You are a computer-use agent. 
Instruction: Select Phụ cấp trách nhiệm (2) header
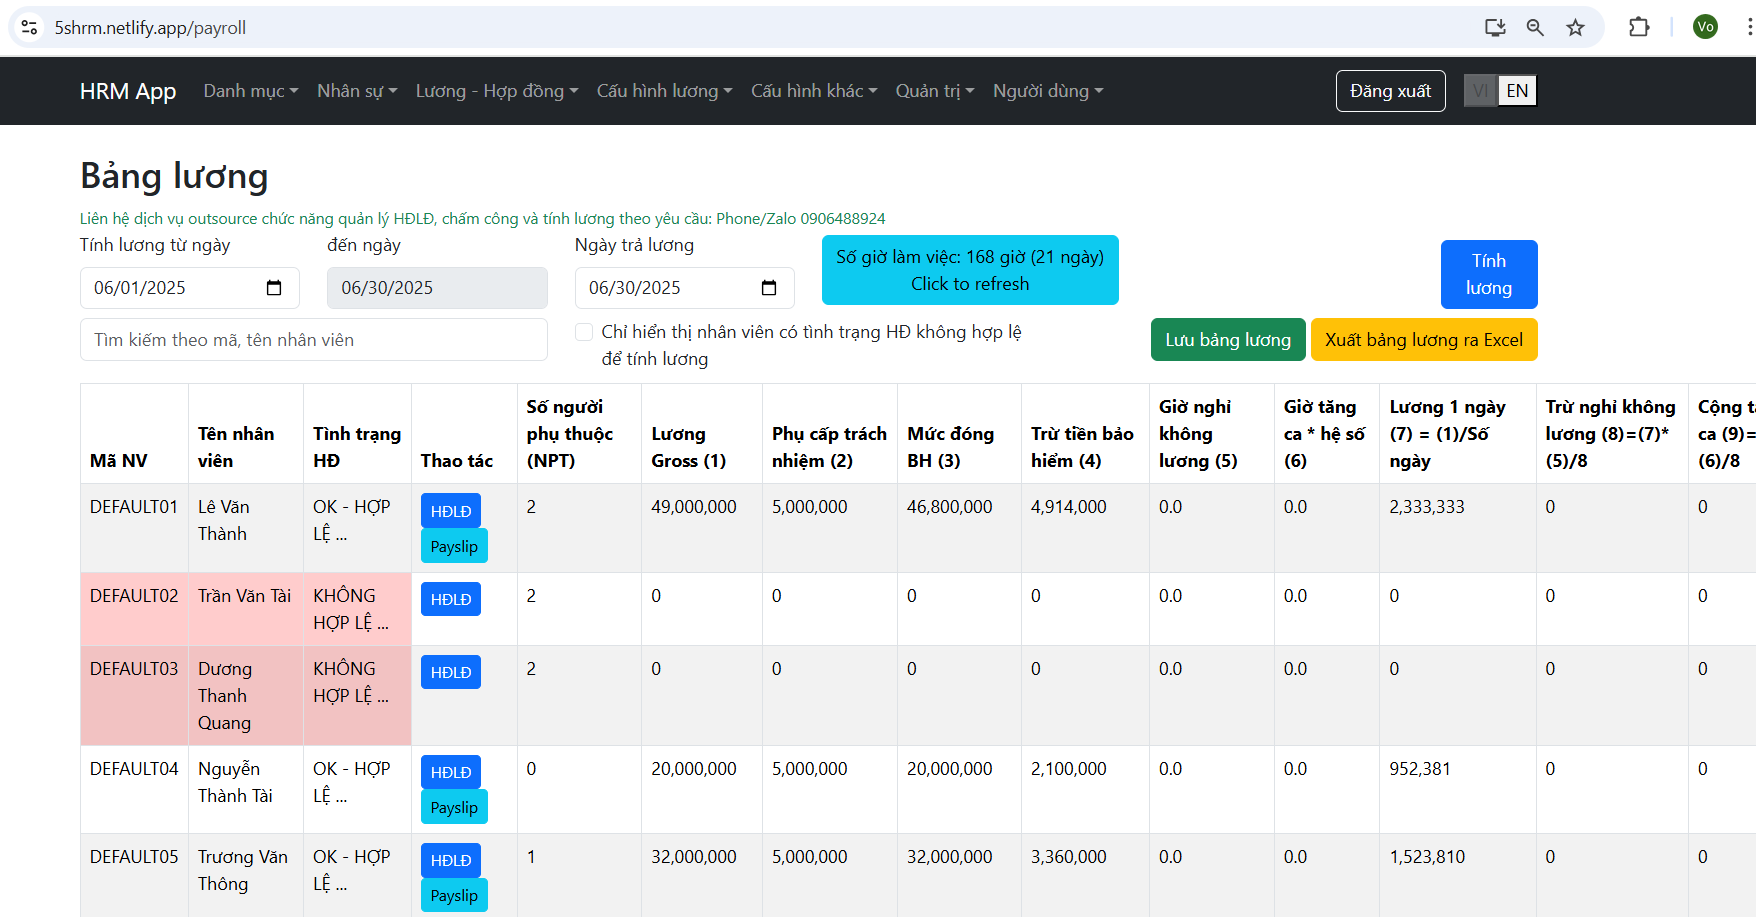[x=829, y=434]
